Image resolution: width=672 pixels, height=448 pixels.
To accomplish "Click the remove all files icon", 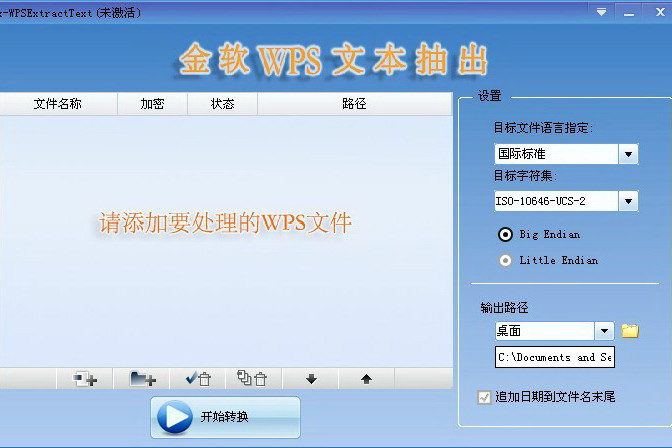I will [253, 379].
